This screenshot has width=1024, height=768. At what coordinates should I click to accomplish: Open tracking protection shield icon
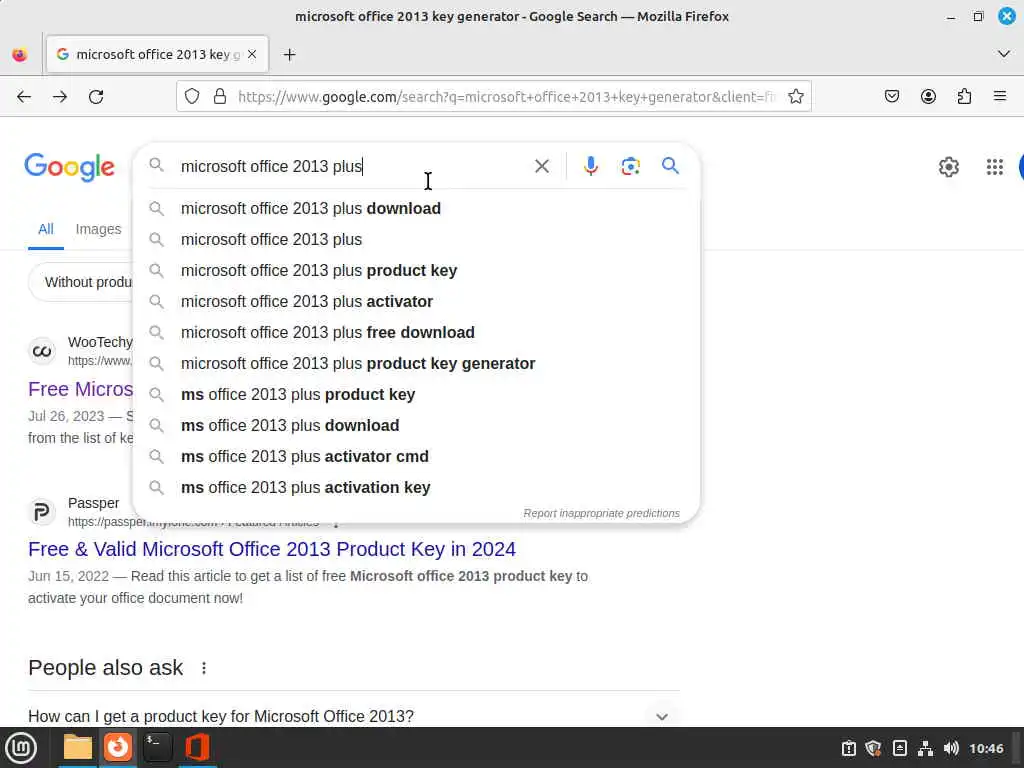coord(192,97)
